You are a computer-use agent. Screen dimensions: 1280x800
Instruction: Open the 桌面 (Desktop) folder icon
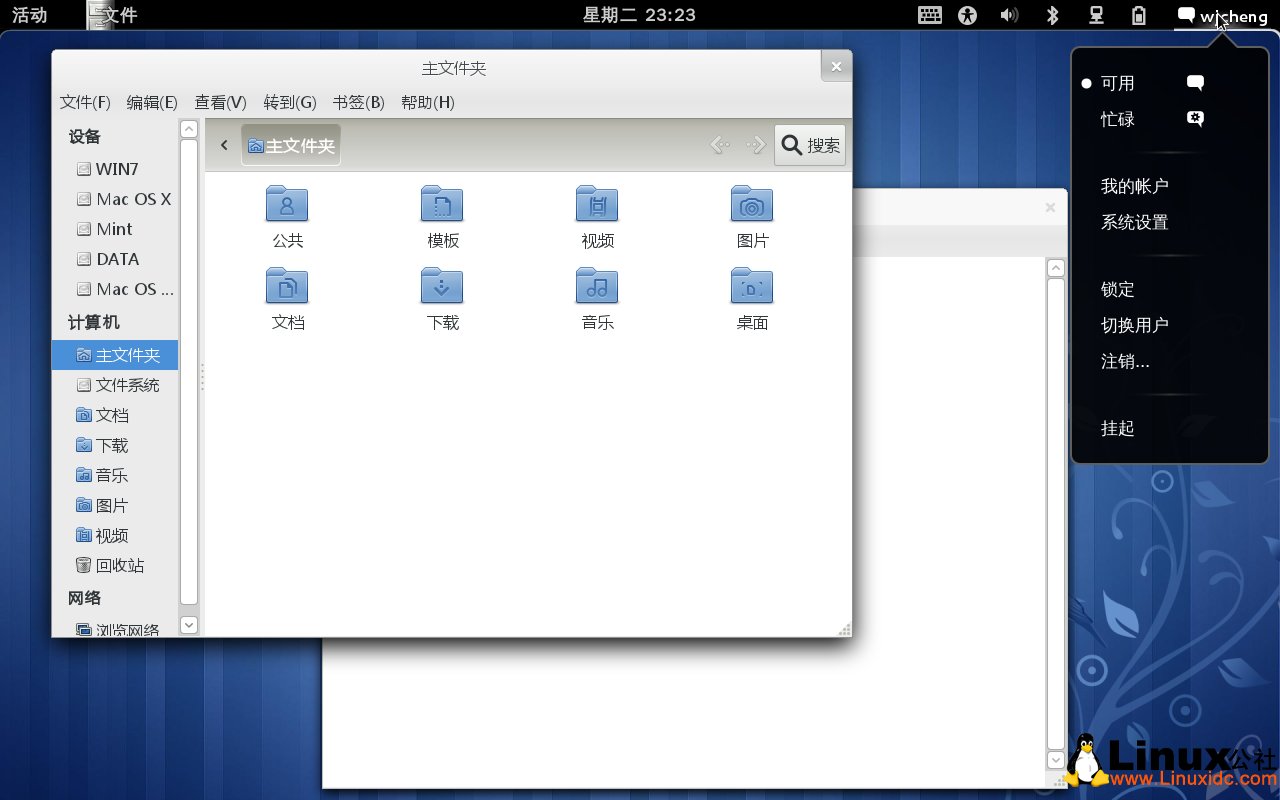pyautogui.click(x=752, y=286)
